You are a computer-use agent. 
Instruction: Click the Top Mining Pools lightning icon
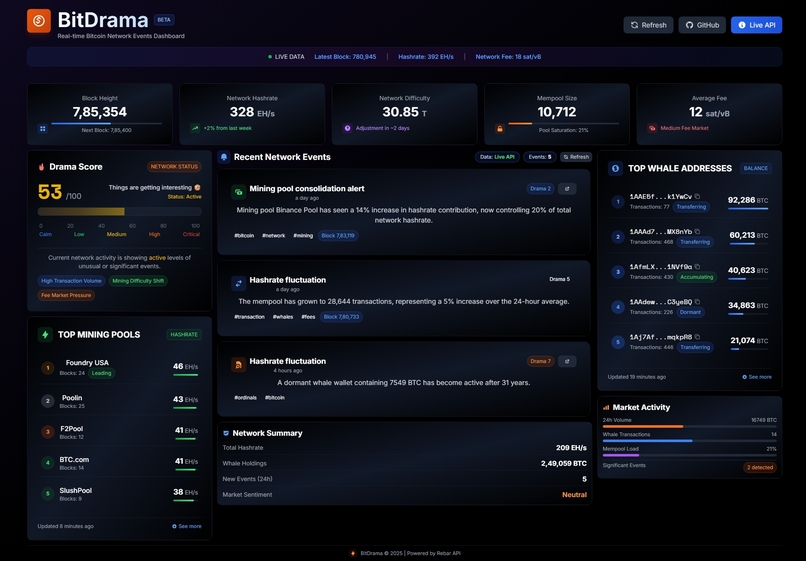coord(45,334)
